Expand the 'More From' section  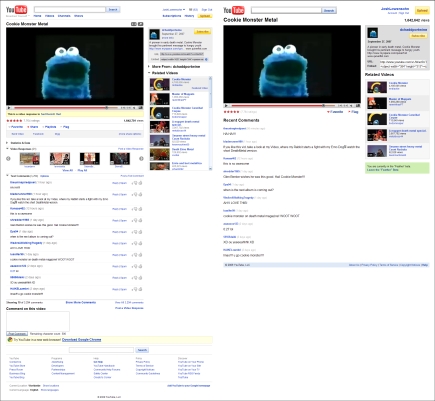(x=149, y=67)
